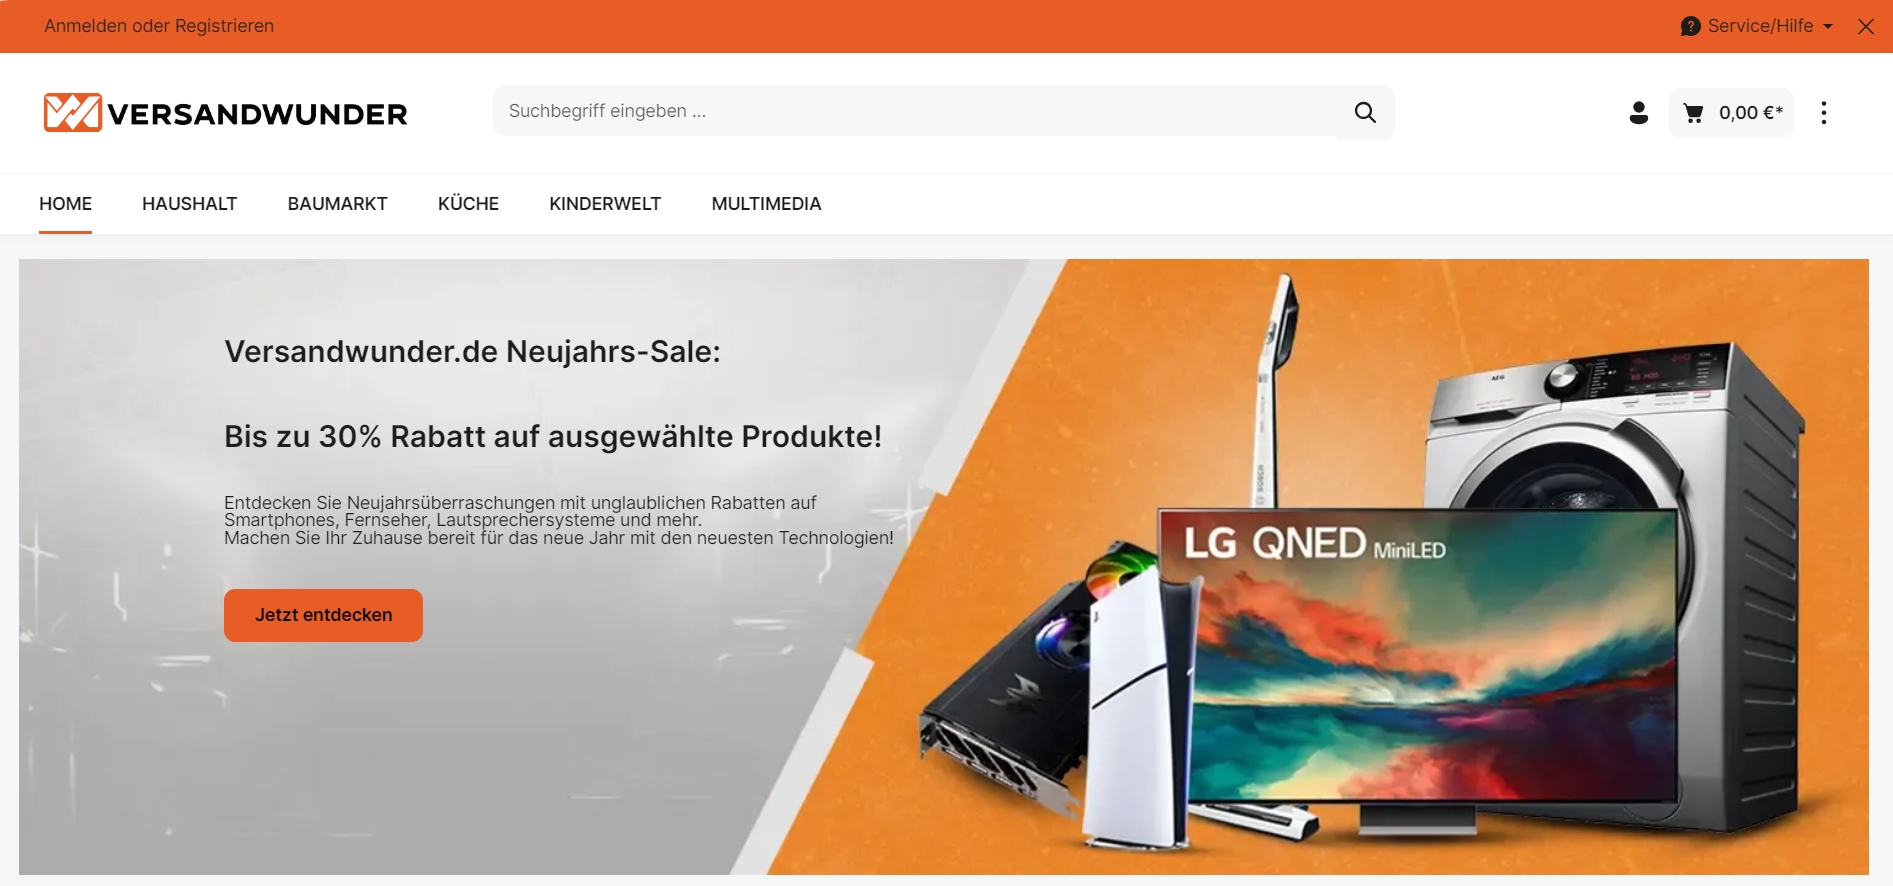Image resolution: width=1893 pixels, height=886 pixels.
Task: Open the HAUSHALT category
Action: point(189,204)
